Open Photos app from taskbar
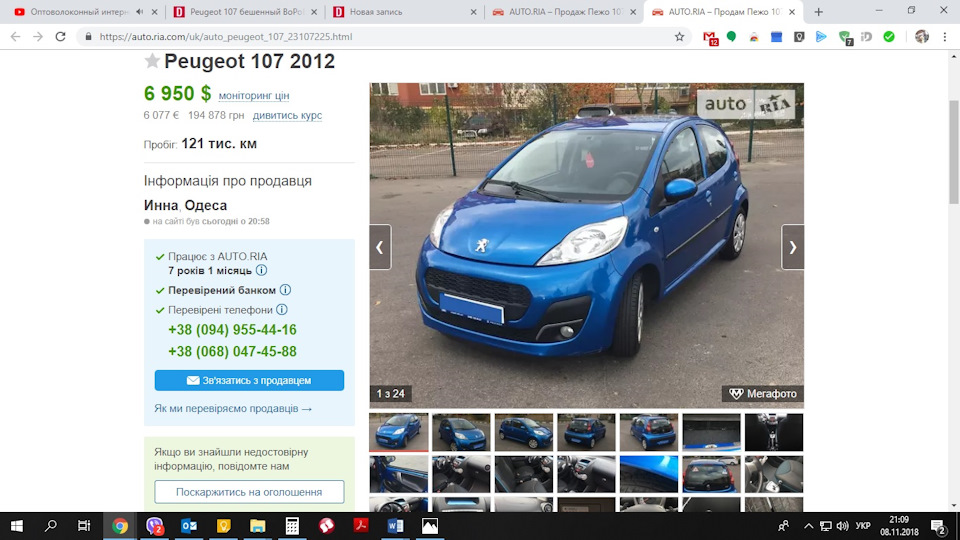 coord(430,526)
